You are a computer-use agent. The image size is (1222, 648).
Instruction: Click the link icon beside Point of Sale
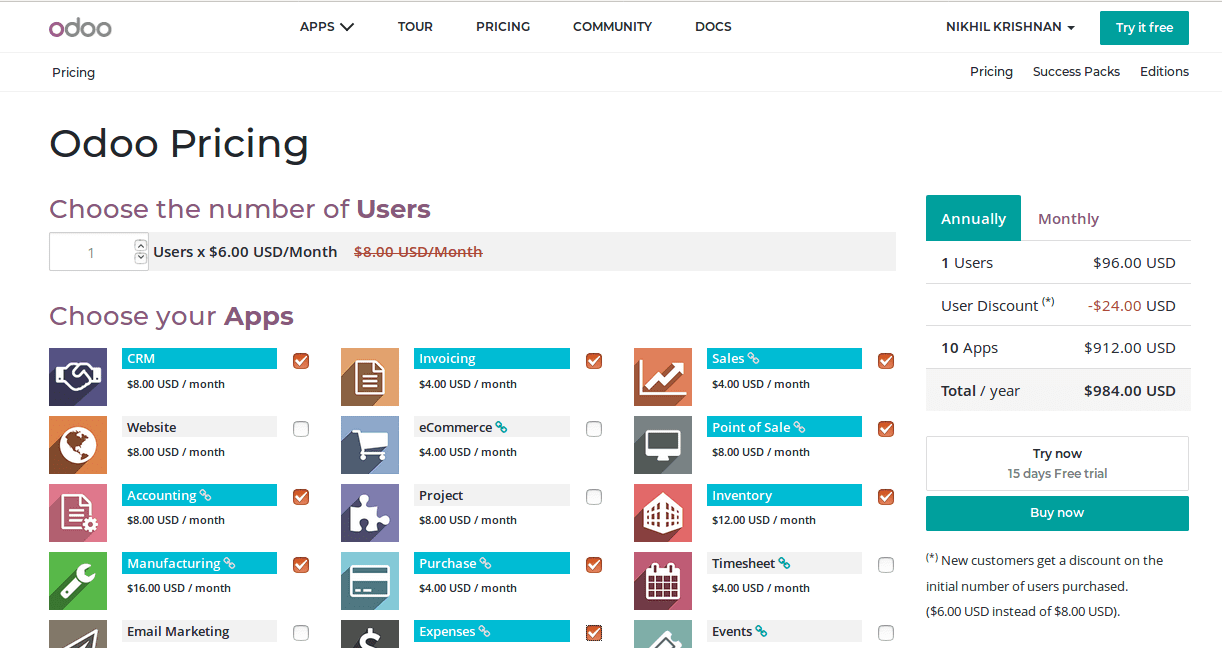[x=799, y=427]
